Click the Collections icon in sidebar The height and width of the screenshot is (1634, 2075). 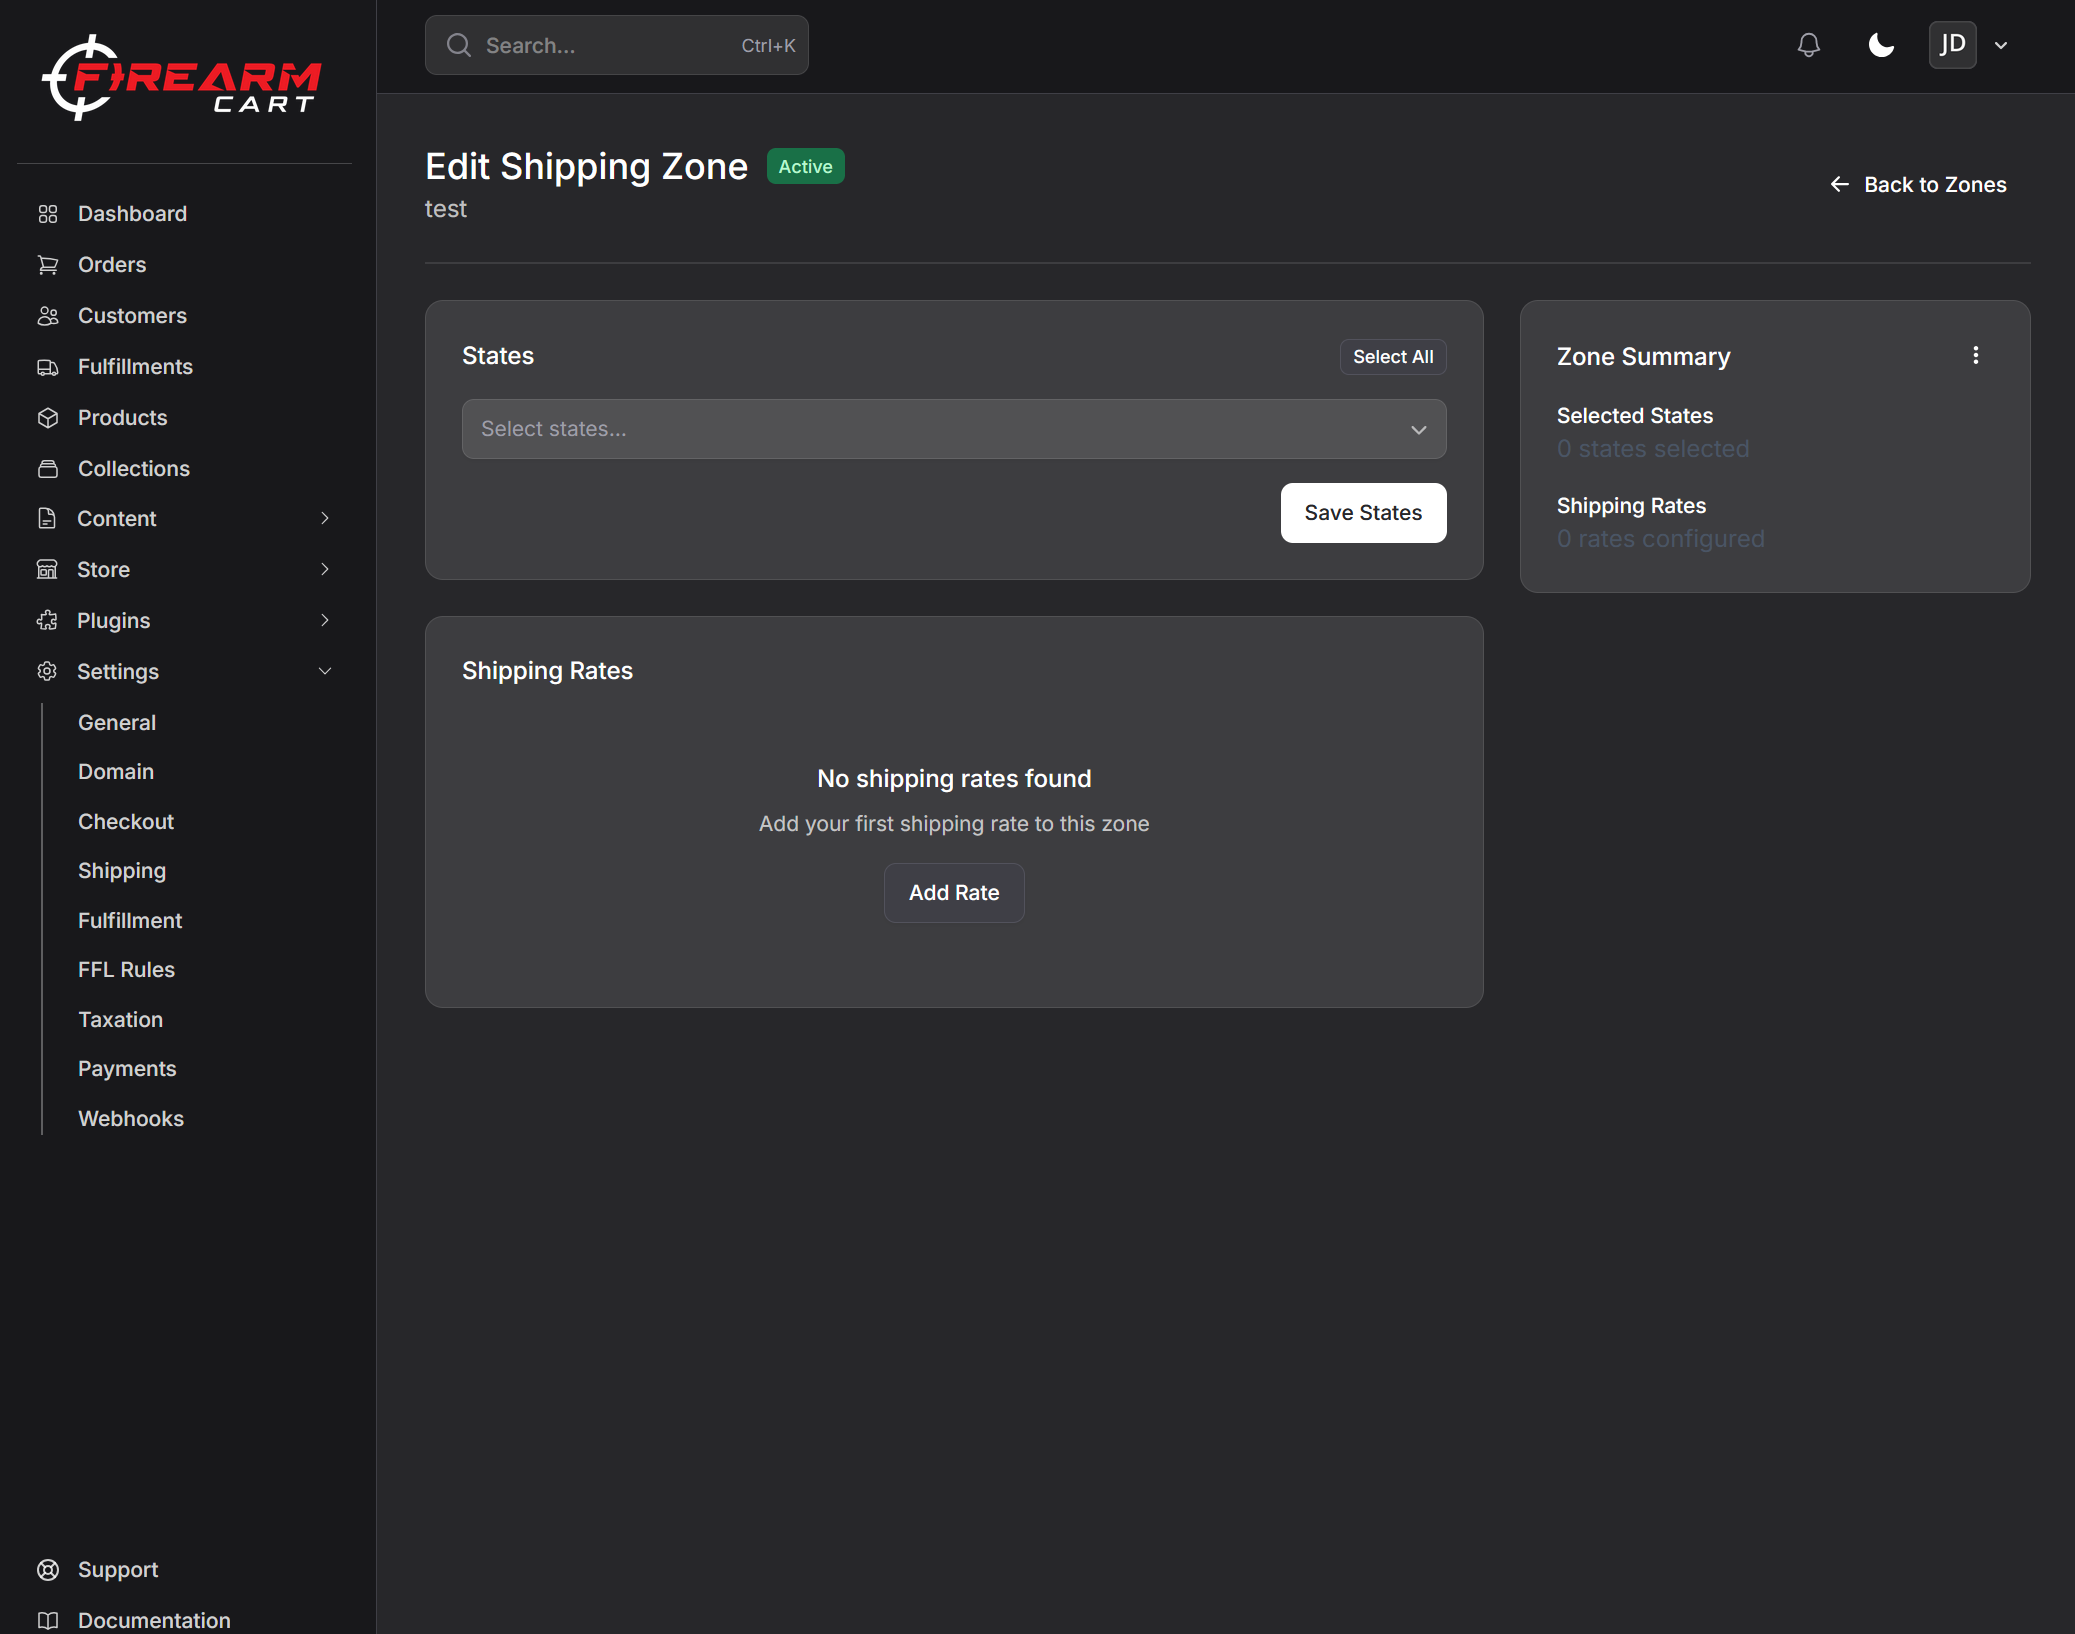(x=47, y=469)
